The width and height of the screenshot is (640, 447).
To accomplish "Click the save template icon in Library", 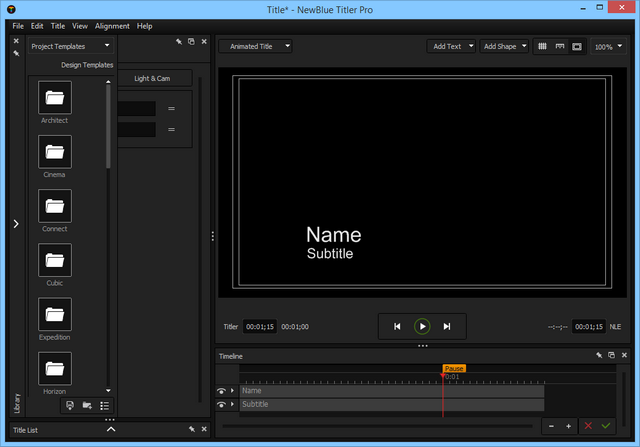I will (x=69, y=405).
